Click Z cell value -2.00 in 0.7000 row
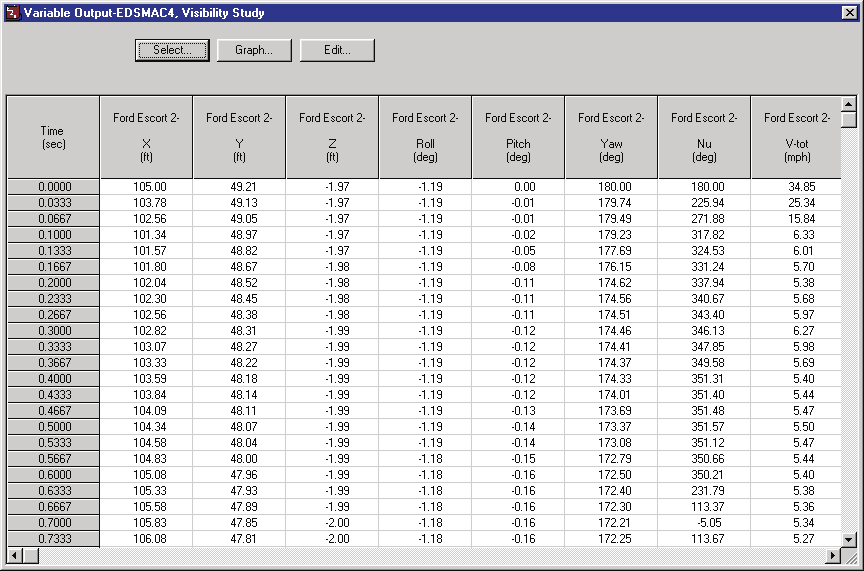 pyautogui.click(x=333, y=522)
